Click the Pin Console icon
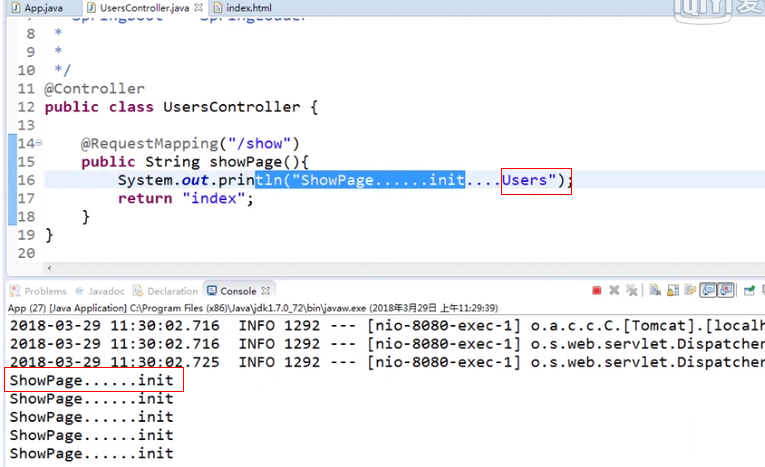This screenshot has width=765, height=467. pos(749,291)
